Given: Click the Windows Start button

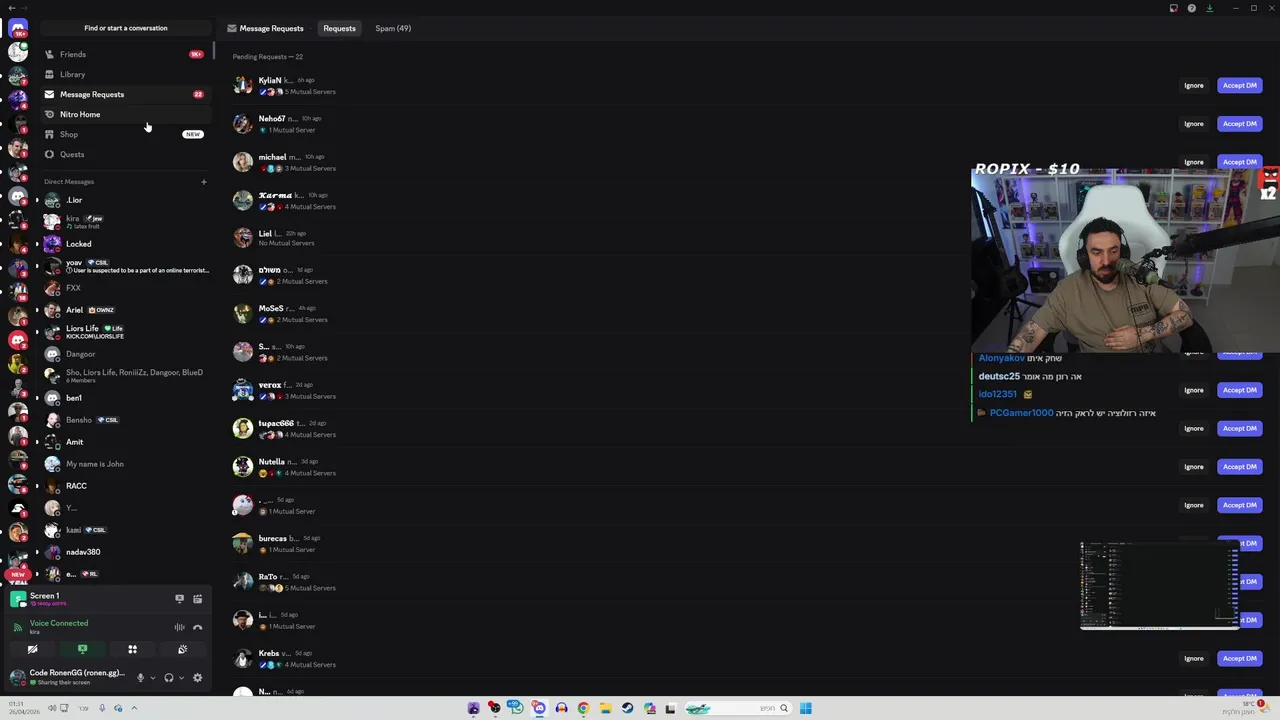Looking at the screenshot, I should 805,708.
